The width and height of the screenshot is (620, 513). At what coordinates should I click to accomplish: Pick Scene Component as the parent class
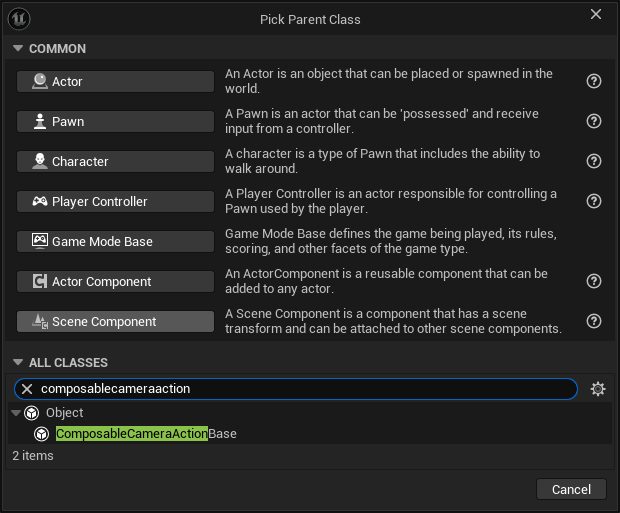pos(115,321)
